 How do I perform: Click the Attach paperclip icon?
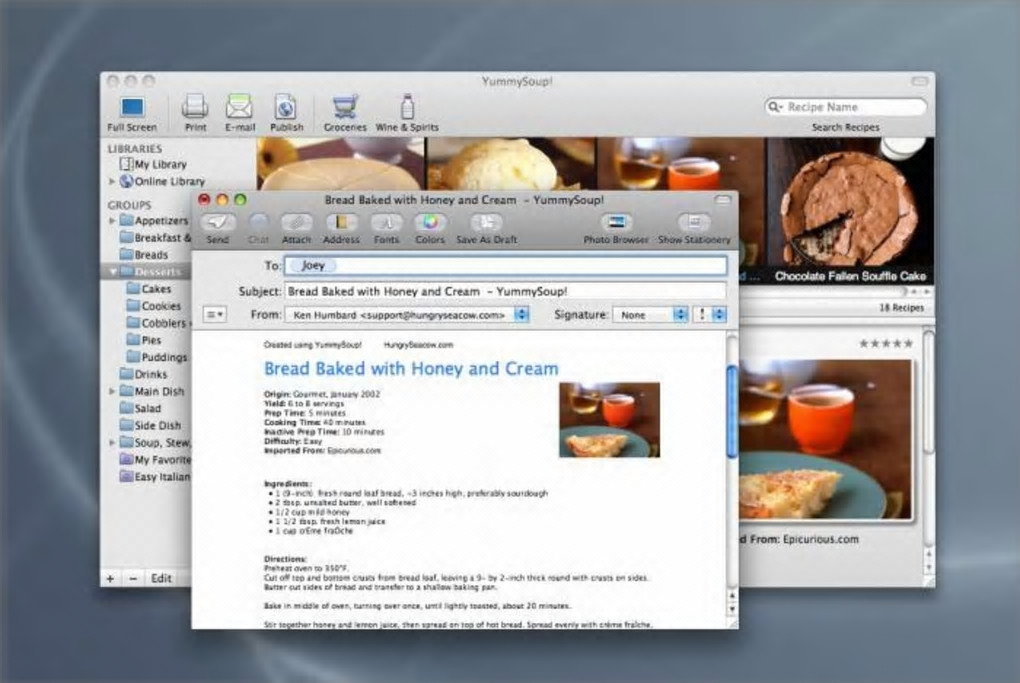[297, 222]
